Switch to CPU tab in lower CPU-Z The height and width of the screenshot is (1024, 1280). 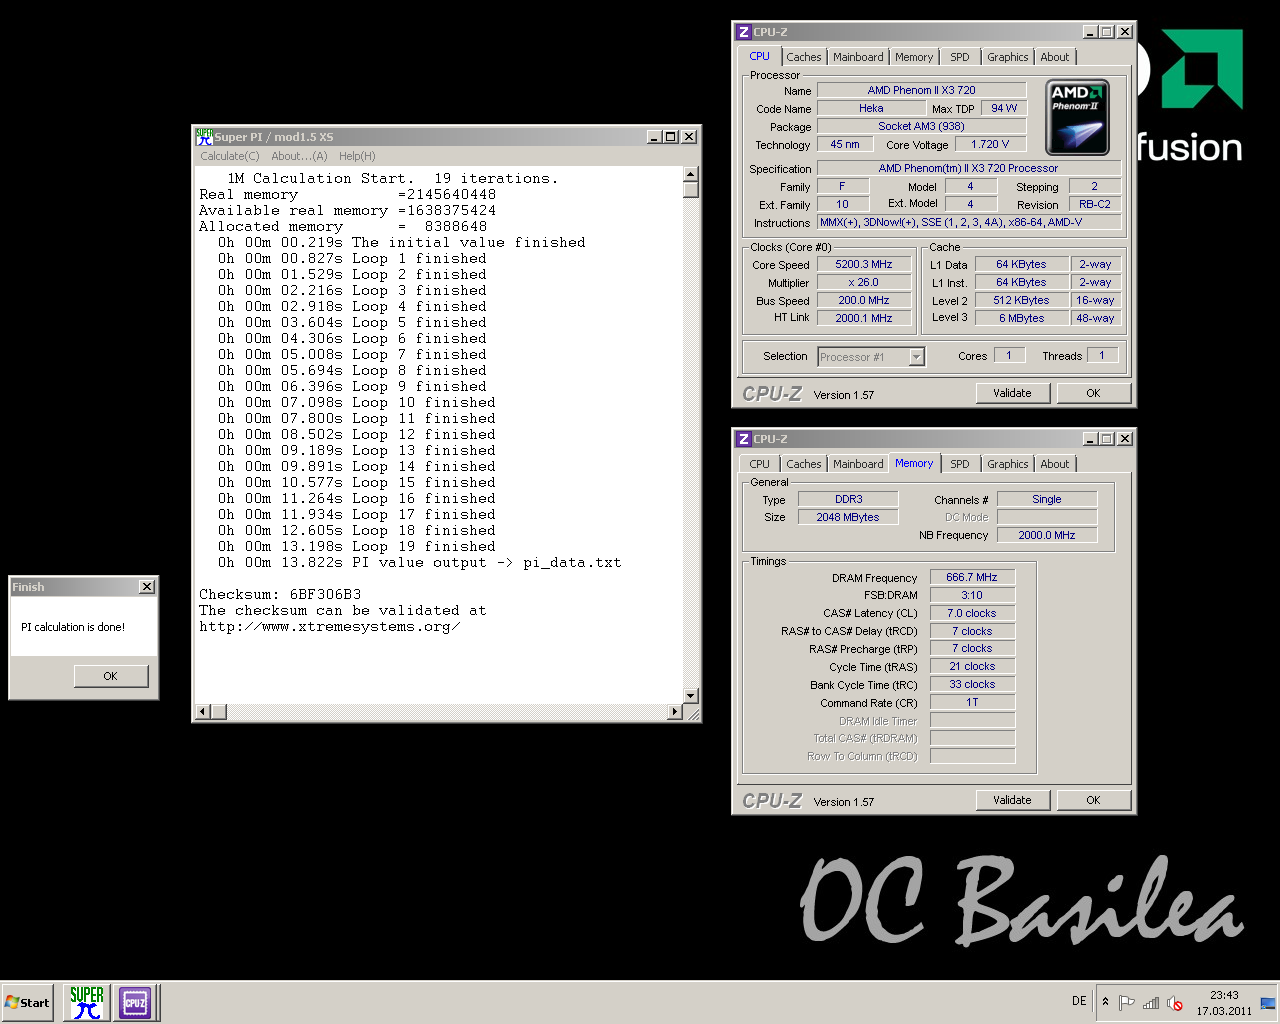(760, 464)
